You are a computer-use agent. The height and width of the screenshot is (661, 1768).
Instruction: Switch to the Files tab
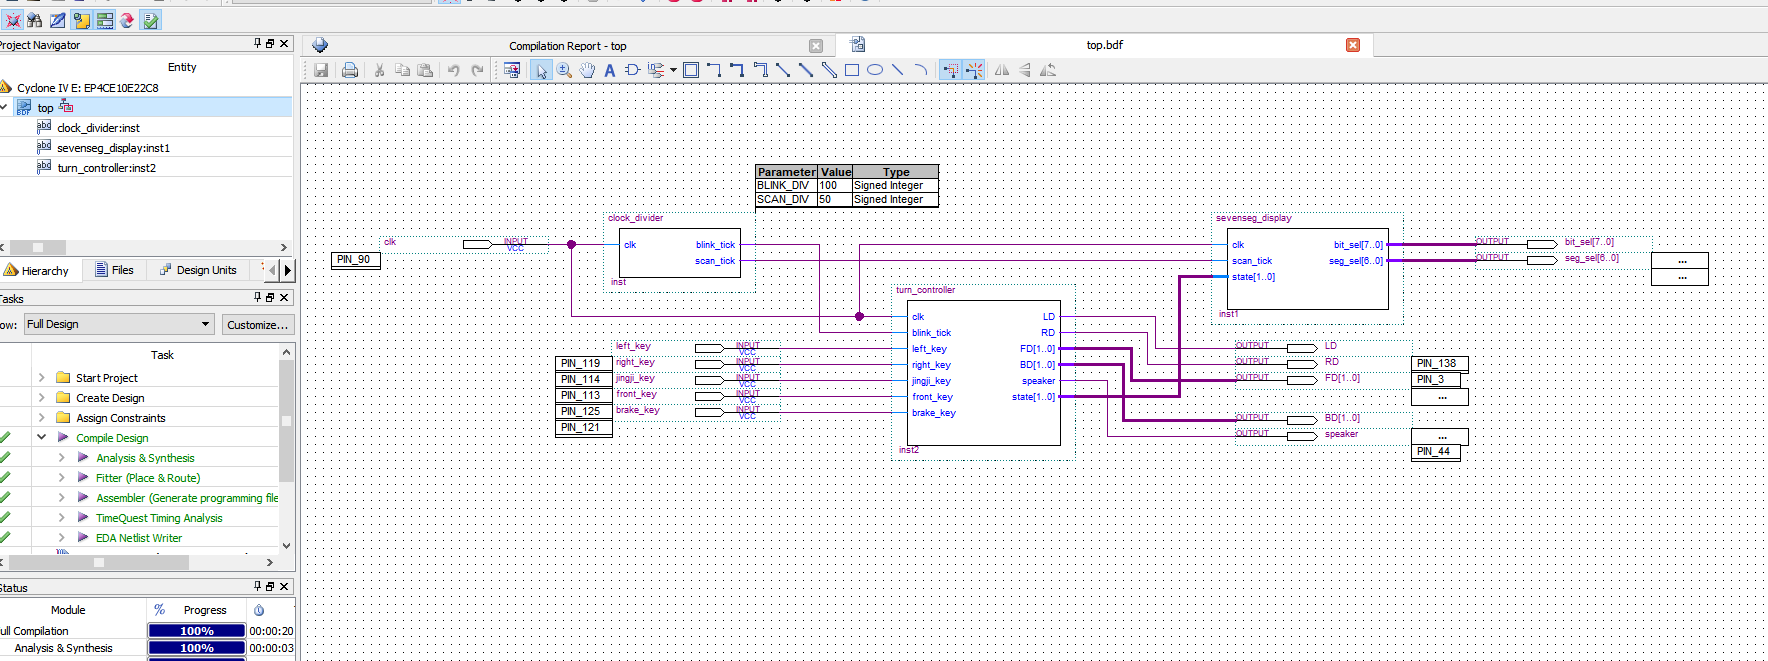point(114,270)
